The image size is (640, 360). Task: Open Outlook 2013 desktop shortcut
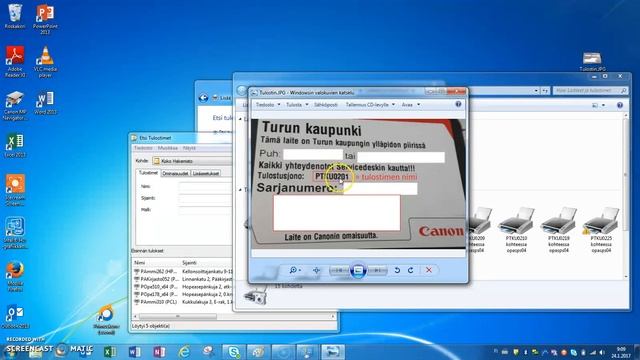coord(15,317)
